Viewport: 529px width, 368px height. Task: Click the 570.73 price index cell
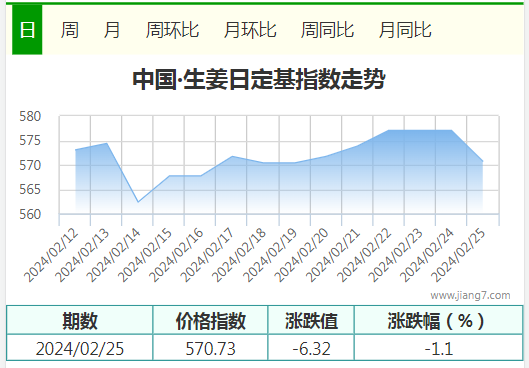click(x=210, y=348)
